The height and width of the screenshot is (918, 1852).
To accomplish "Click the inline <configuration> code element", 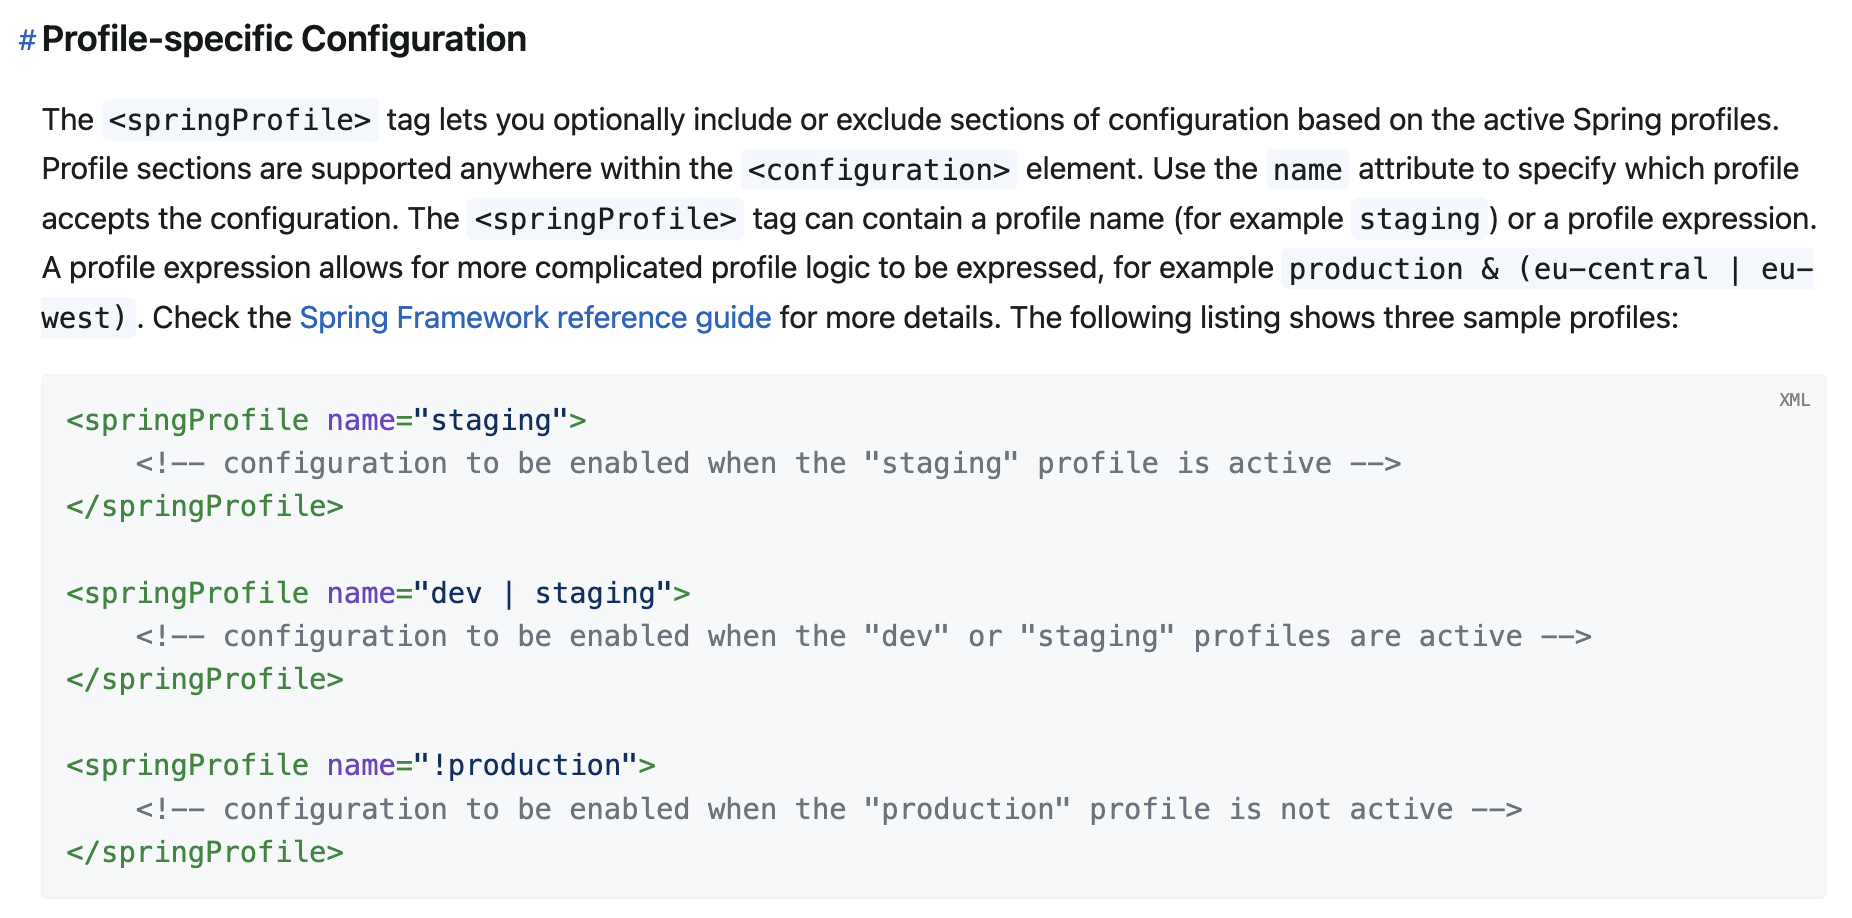I will point(879,170).
